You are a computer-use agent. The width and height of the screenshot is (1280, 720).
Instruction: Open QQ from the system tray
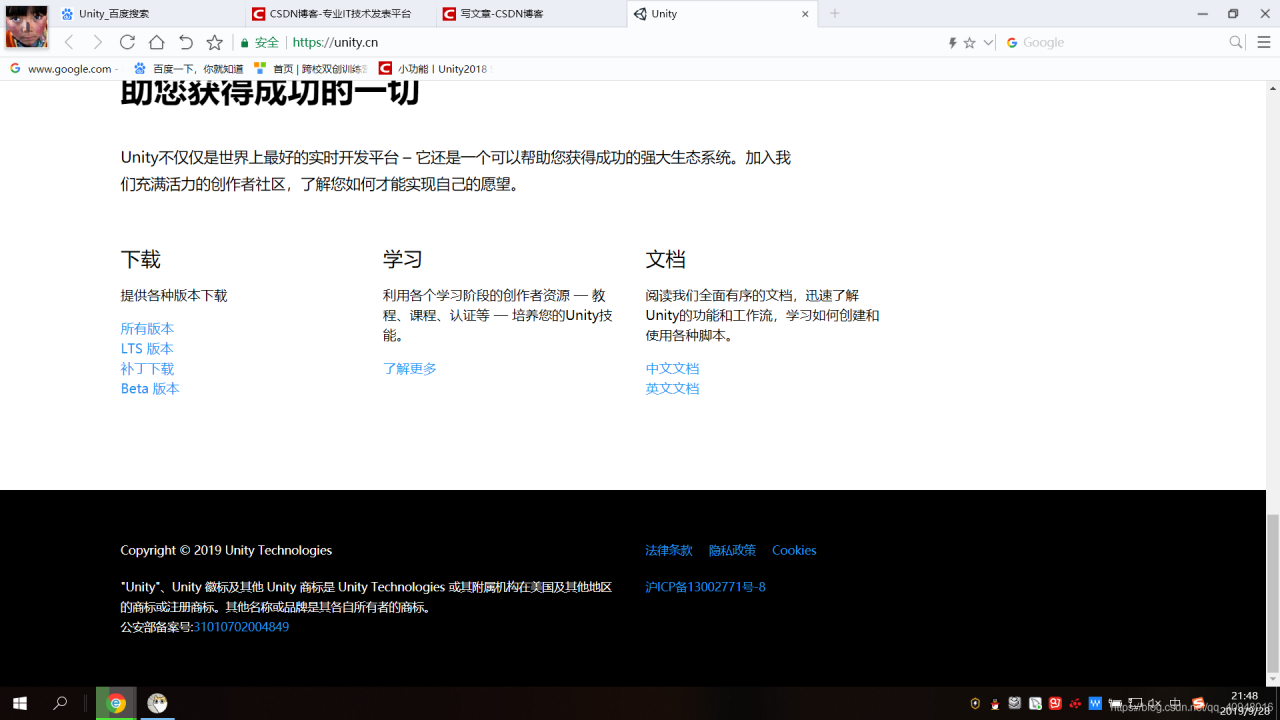pyautogui.click(x=995, y=703)
